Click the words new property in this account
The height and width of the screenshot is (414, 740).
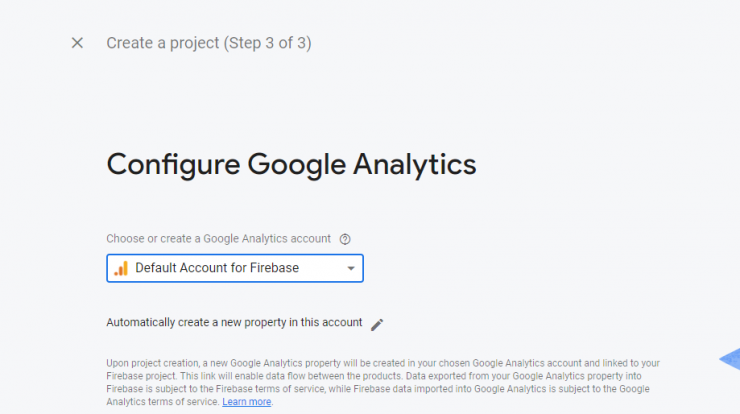[291, 322]
